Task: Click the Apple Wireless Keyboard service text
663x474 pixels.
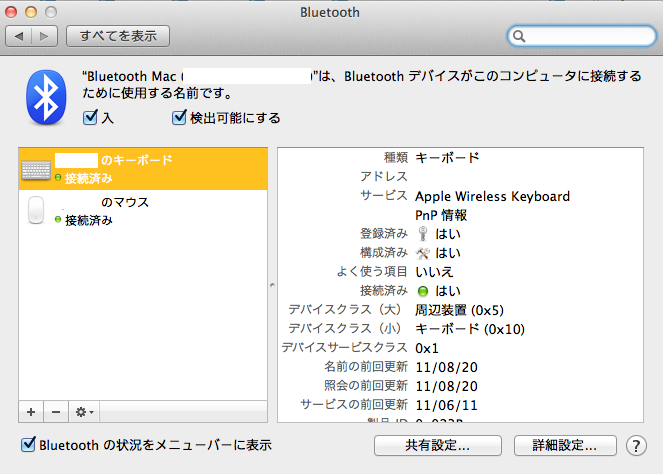Action: coord(493,196)
